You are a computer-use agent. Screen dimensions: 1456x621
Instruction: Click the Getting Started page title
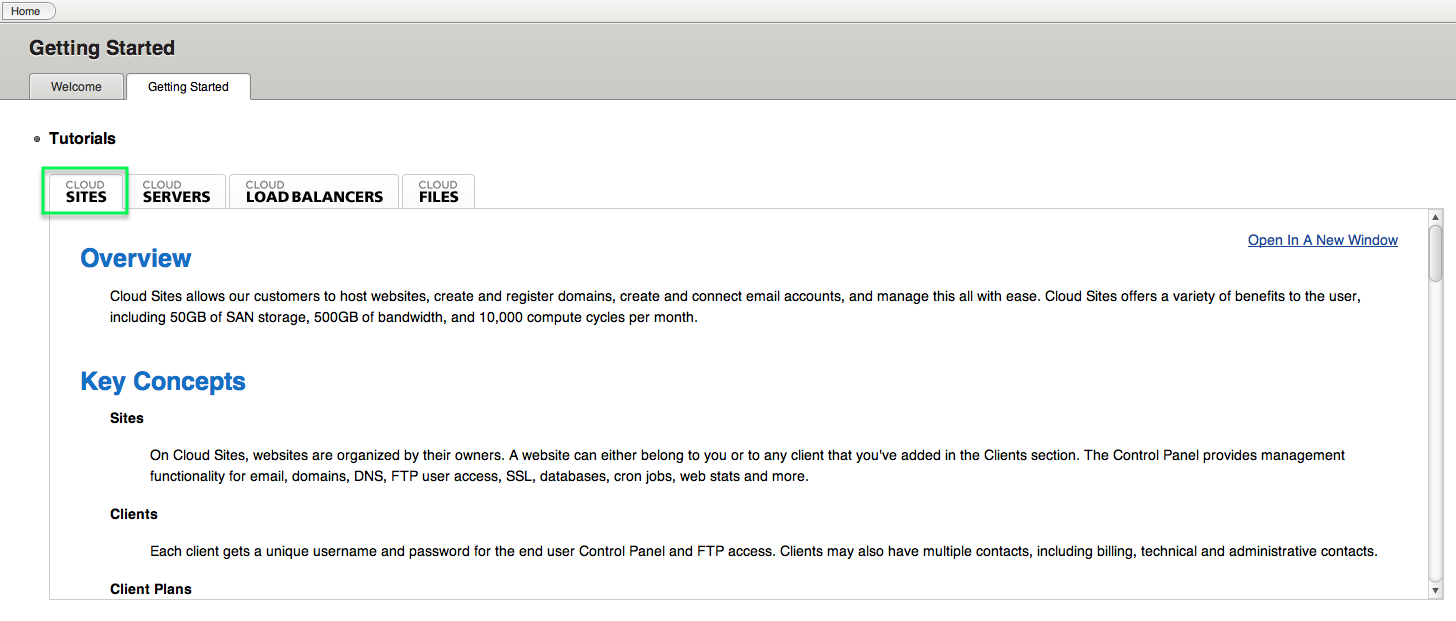click(102, 48)
